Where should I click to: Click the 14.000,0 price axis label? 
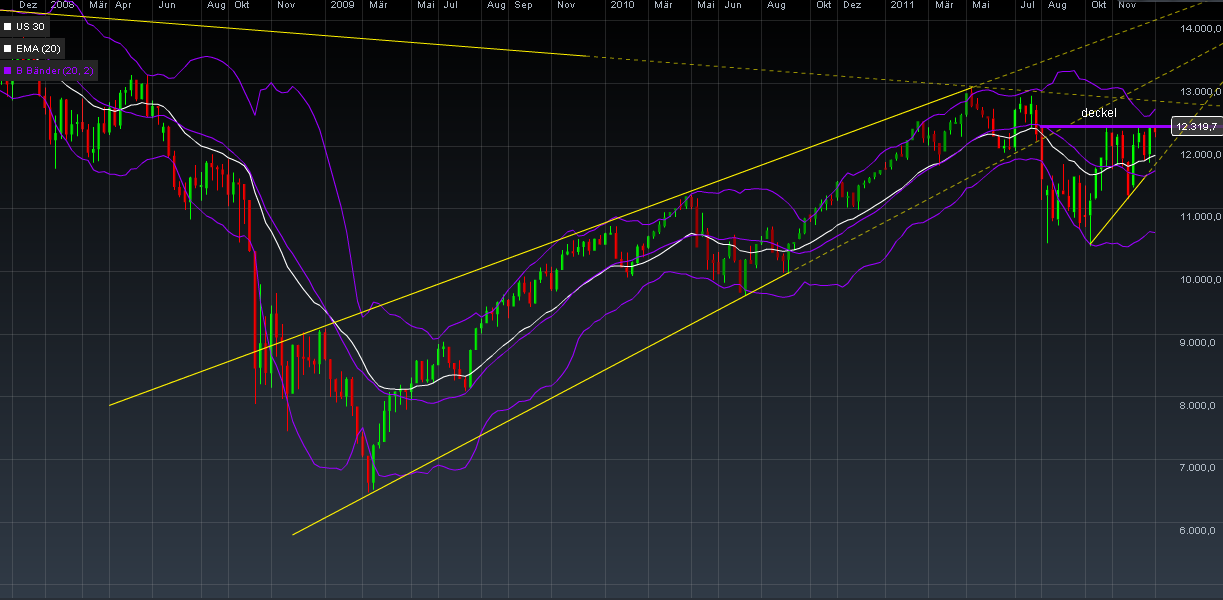[1199, 28]
